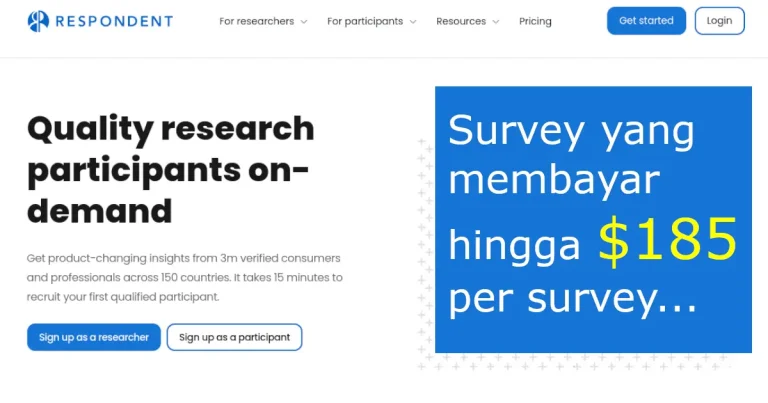Click the word hingga in the blue banner
The image size is (768, 403).
[514, 245]
